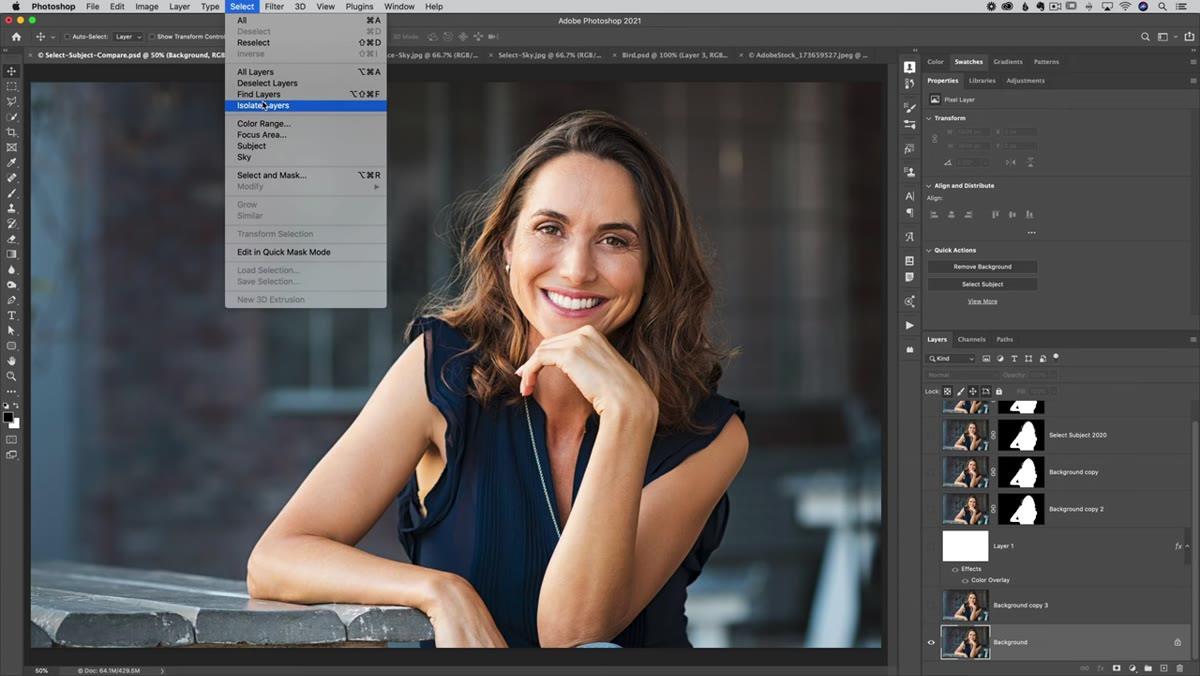Select the Move tool in toolbar

12,71
